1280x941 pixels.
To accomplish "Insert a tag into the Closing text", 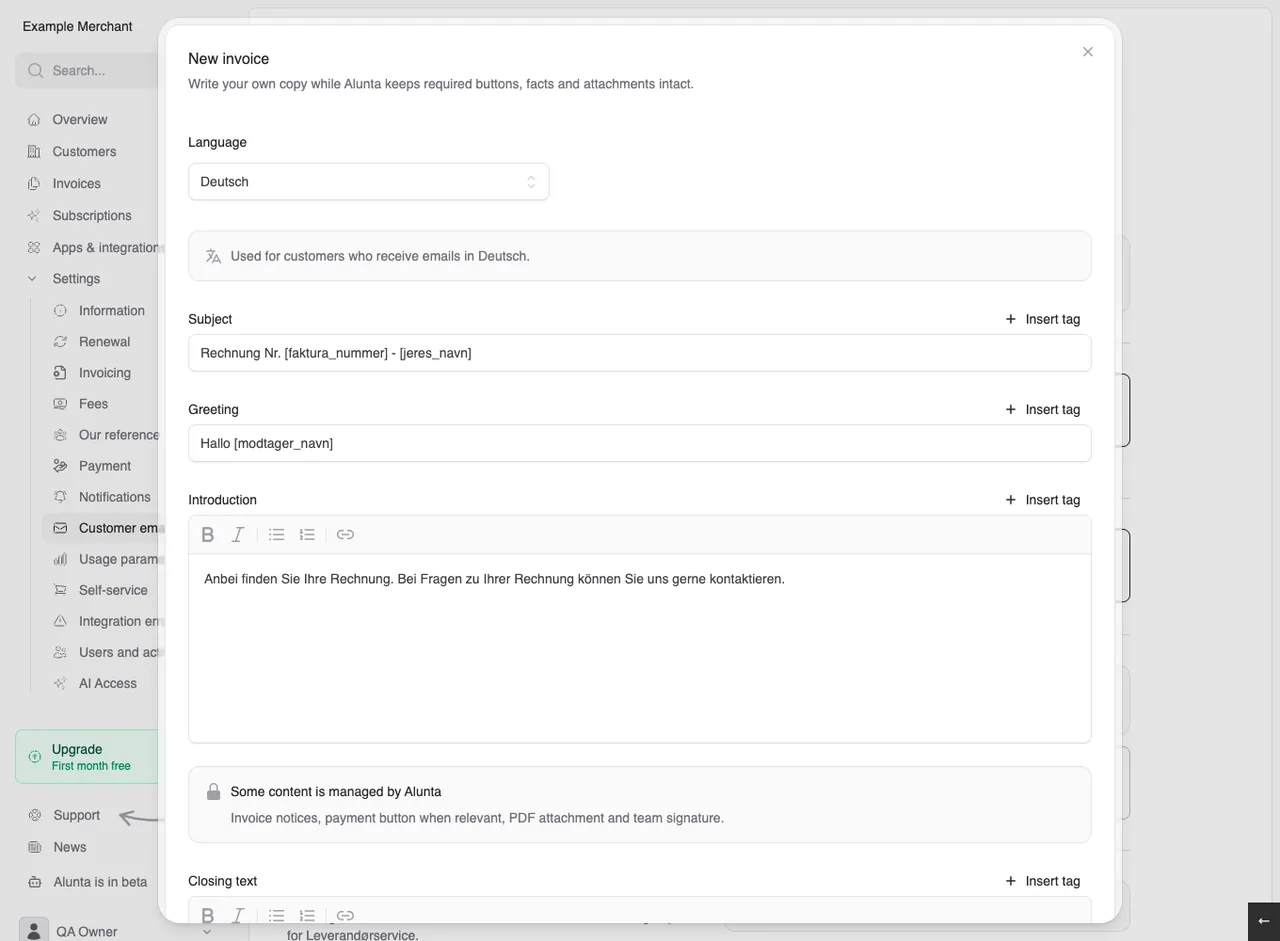I will pos(1042,881).
